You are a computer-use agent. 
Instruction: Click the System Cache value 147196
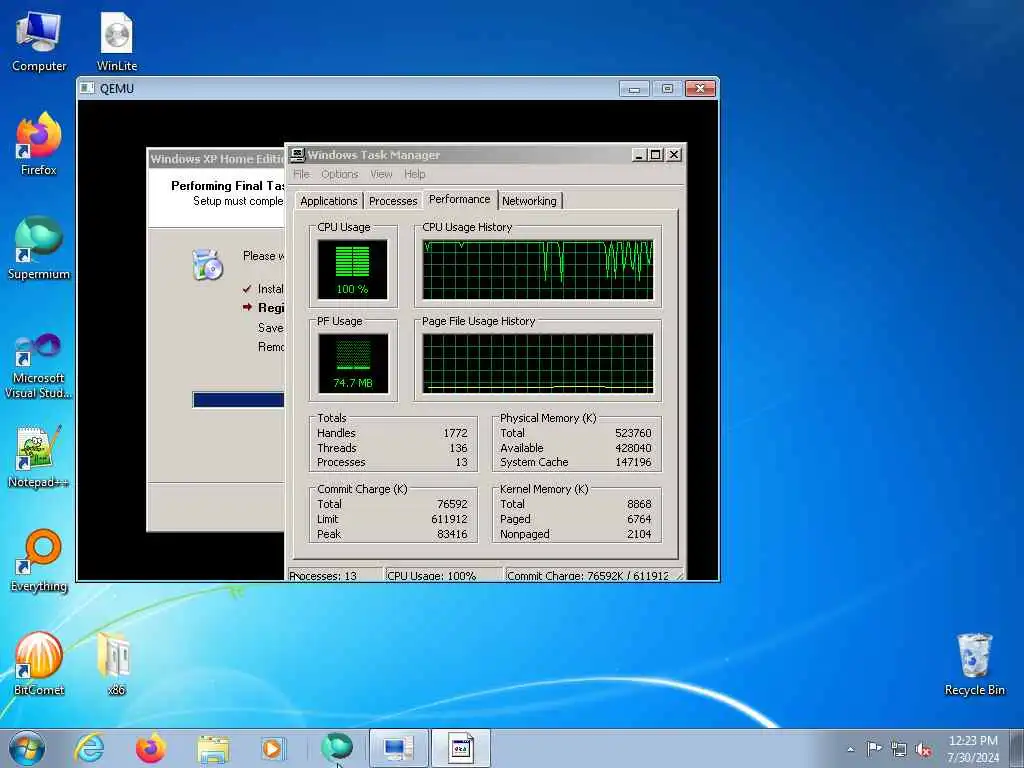pyautogui.click(x=633, y=462)
